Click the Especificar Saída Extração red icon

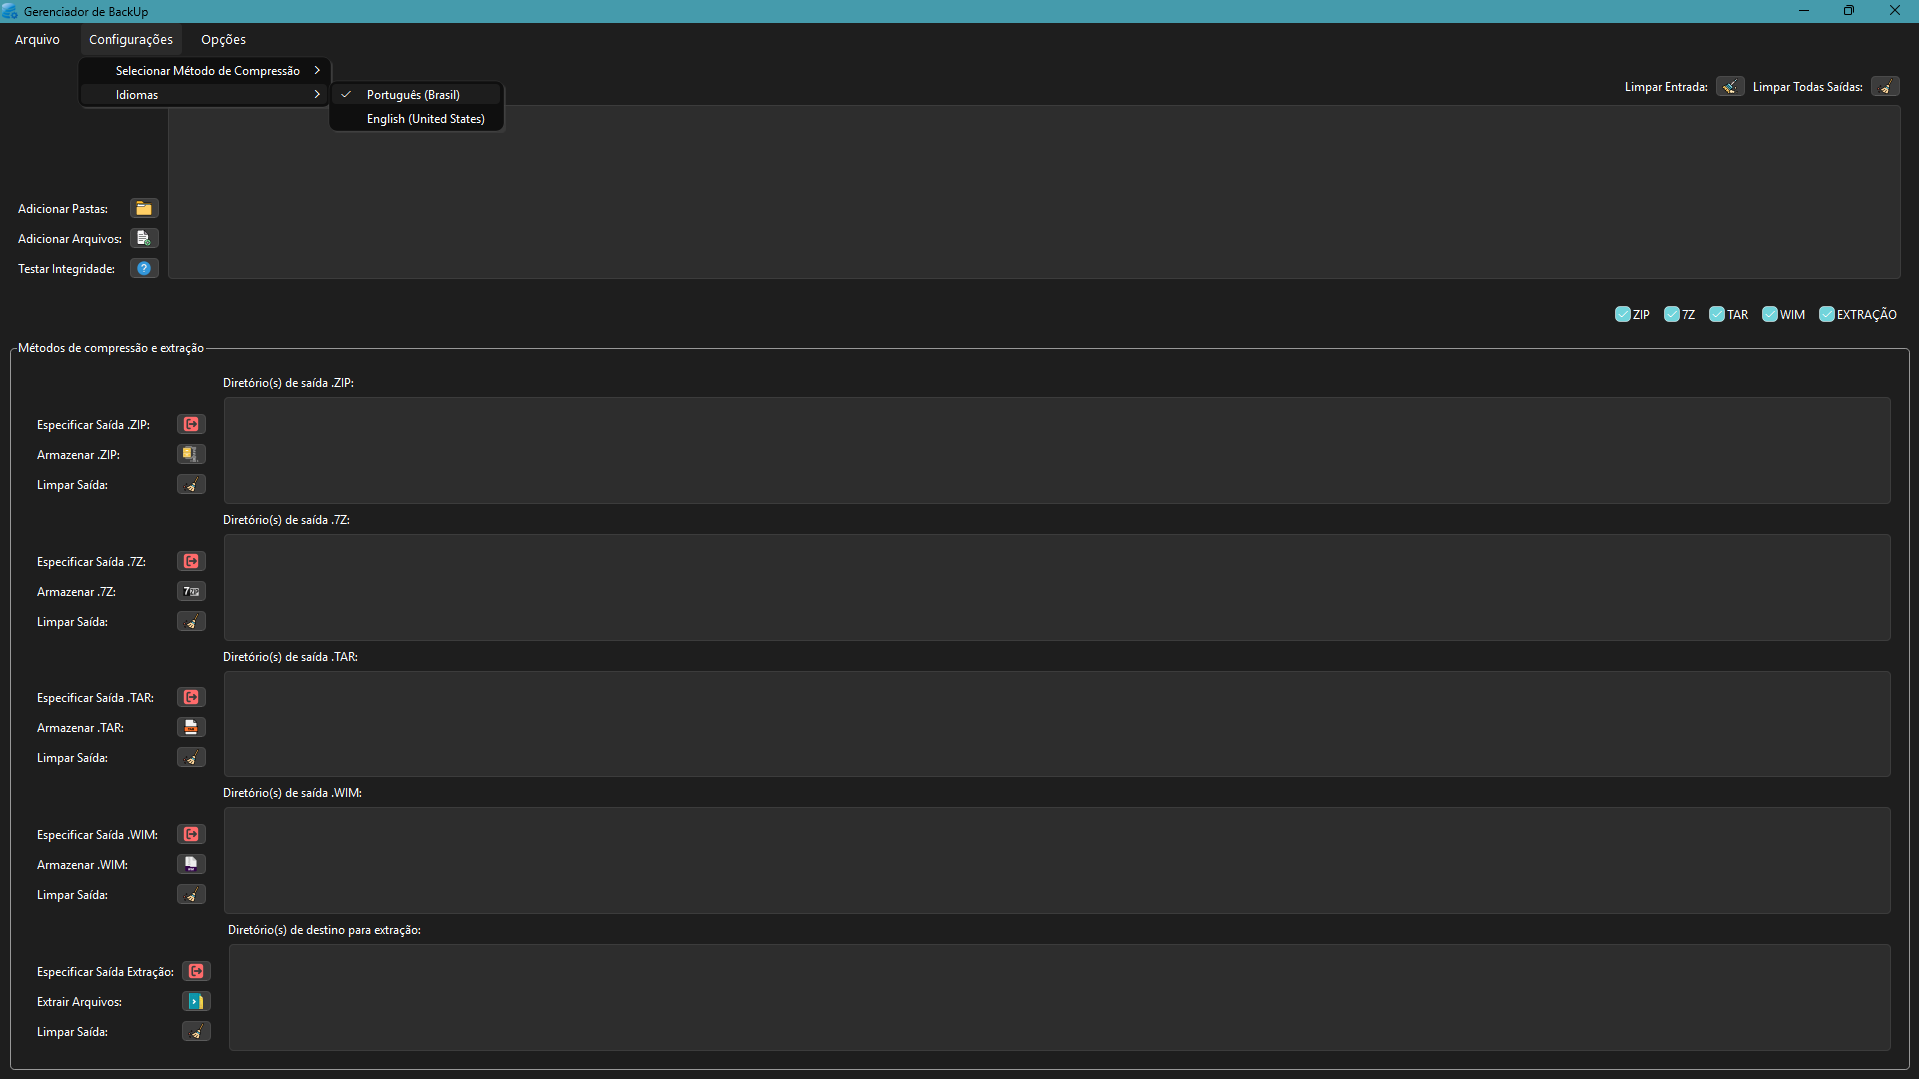pyautogui.click(x=196, y=971)
